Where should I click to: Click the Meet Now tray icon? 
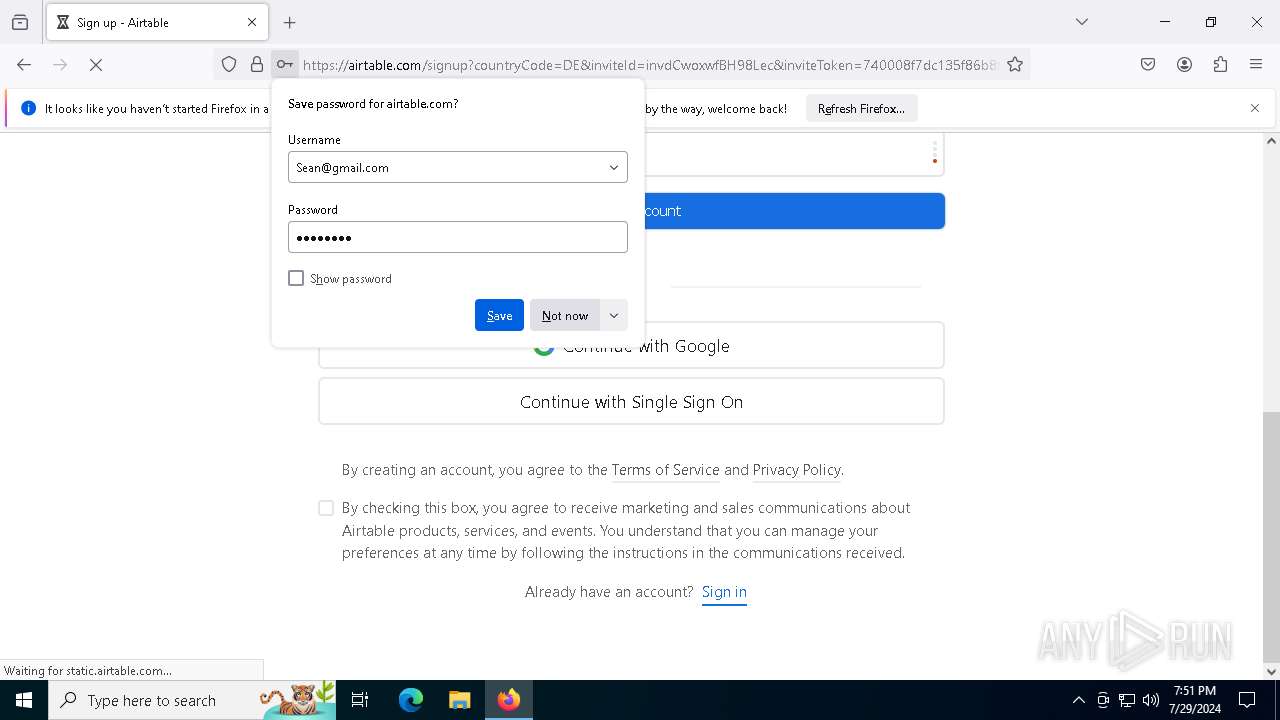1103,700
